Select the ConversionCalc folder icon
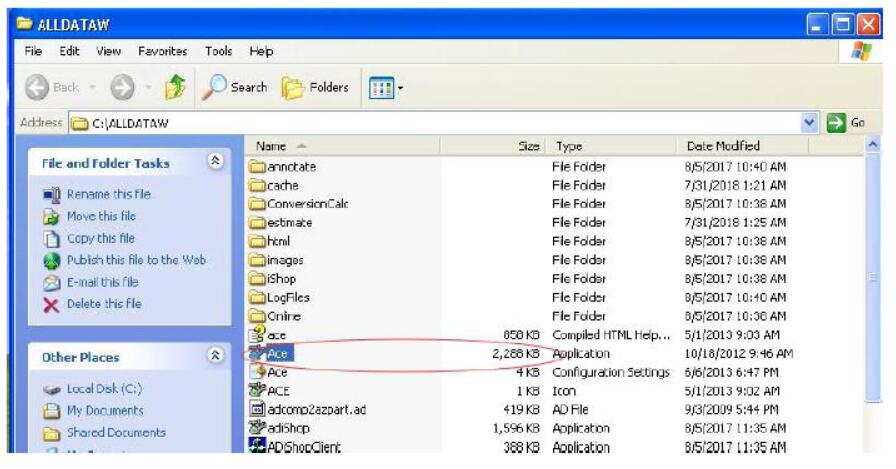The image size is (896, 469). coord(258,204)
